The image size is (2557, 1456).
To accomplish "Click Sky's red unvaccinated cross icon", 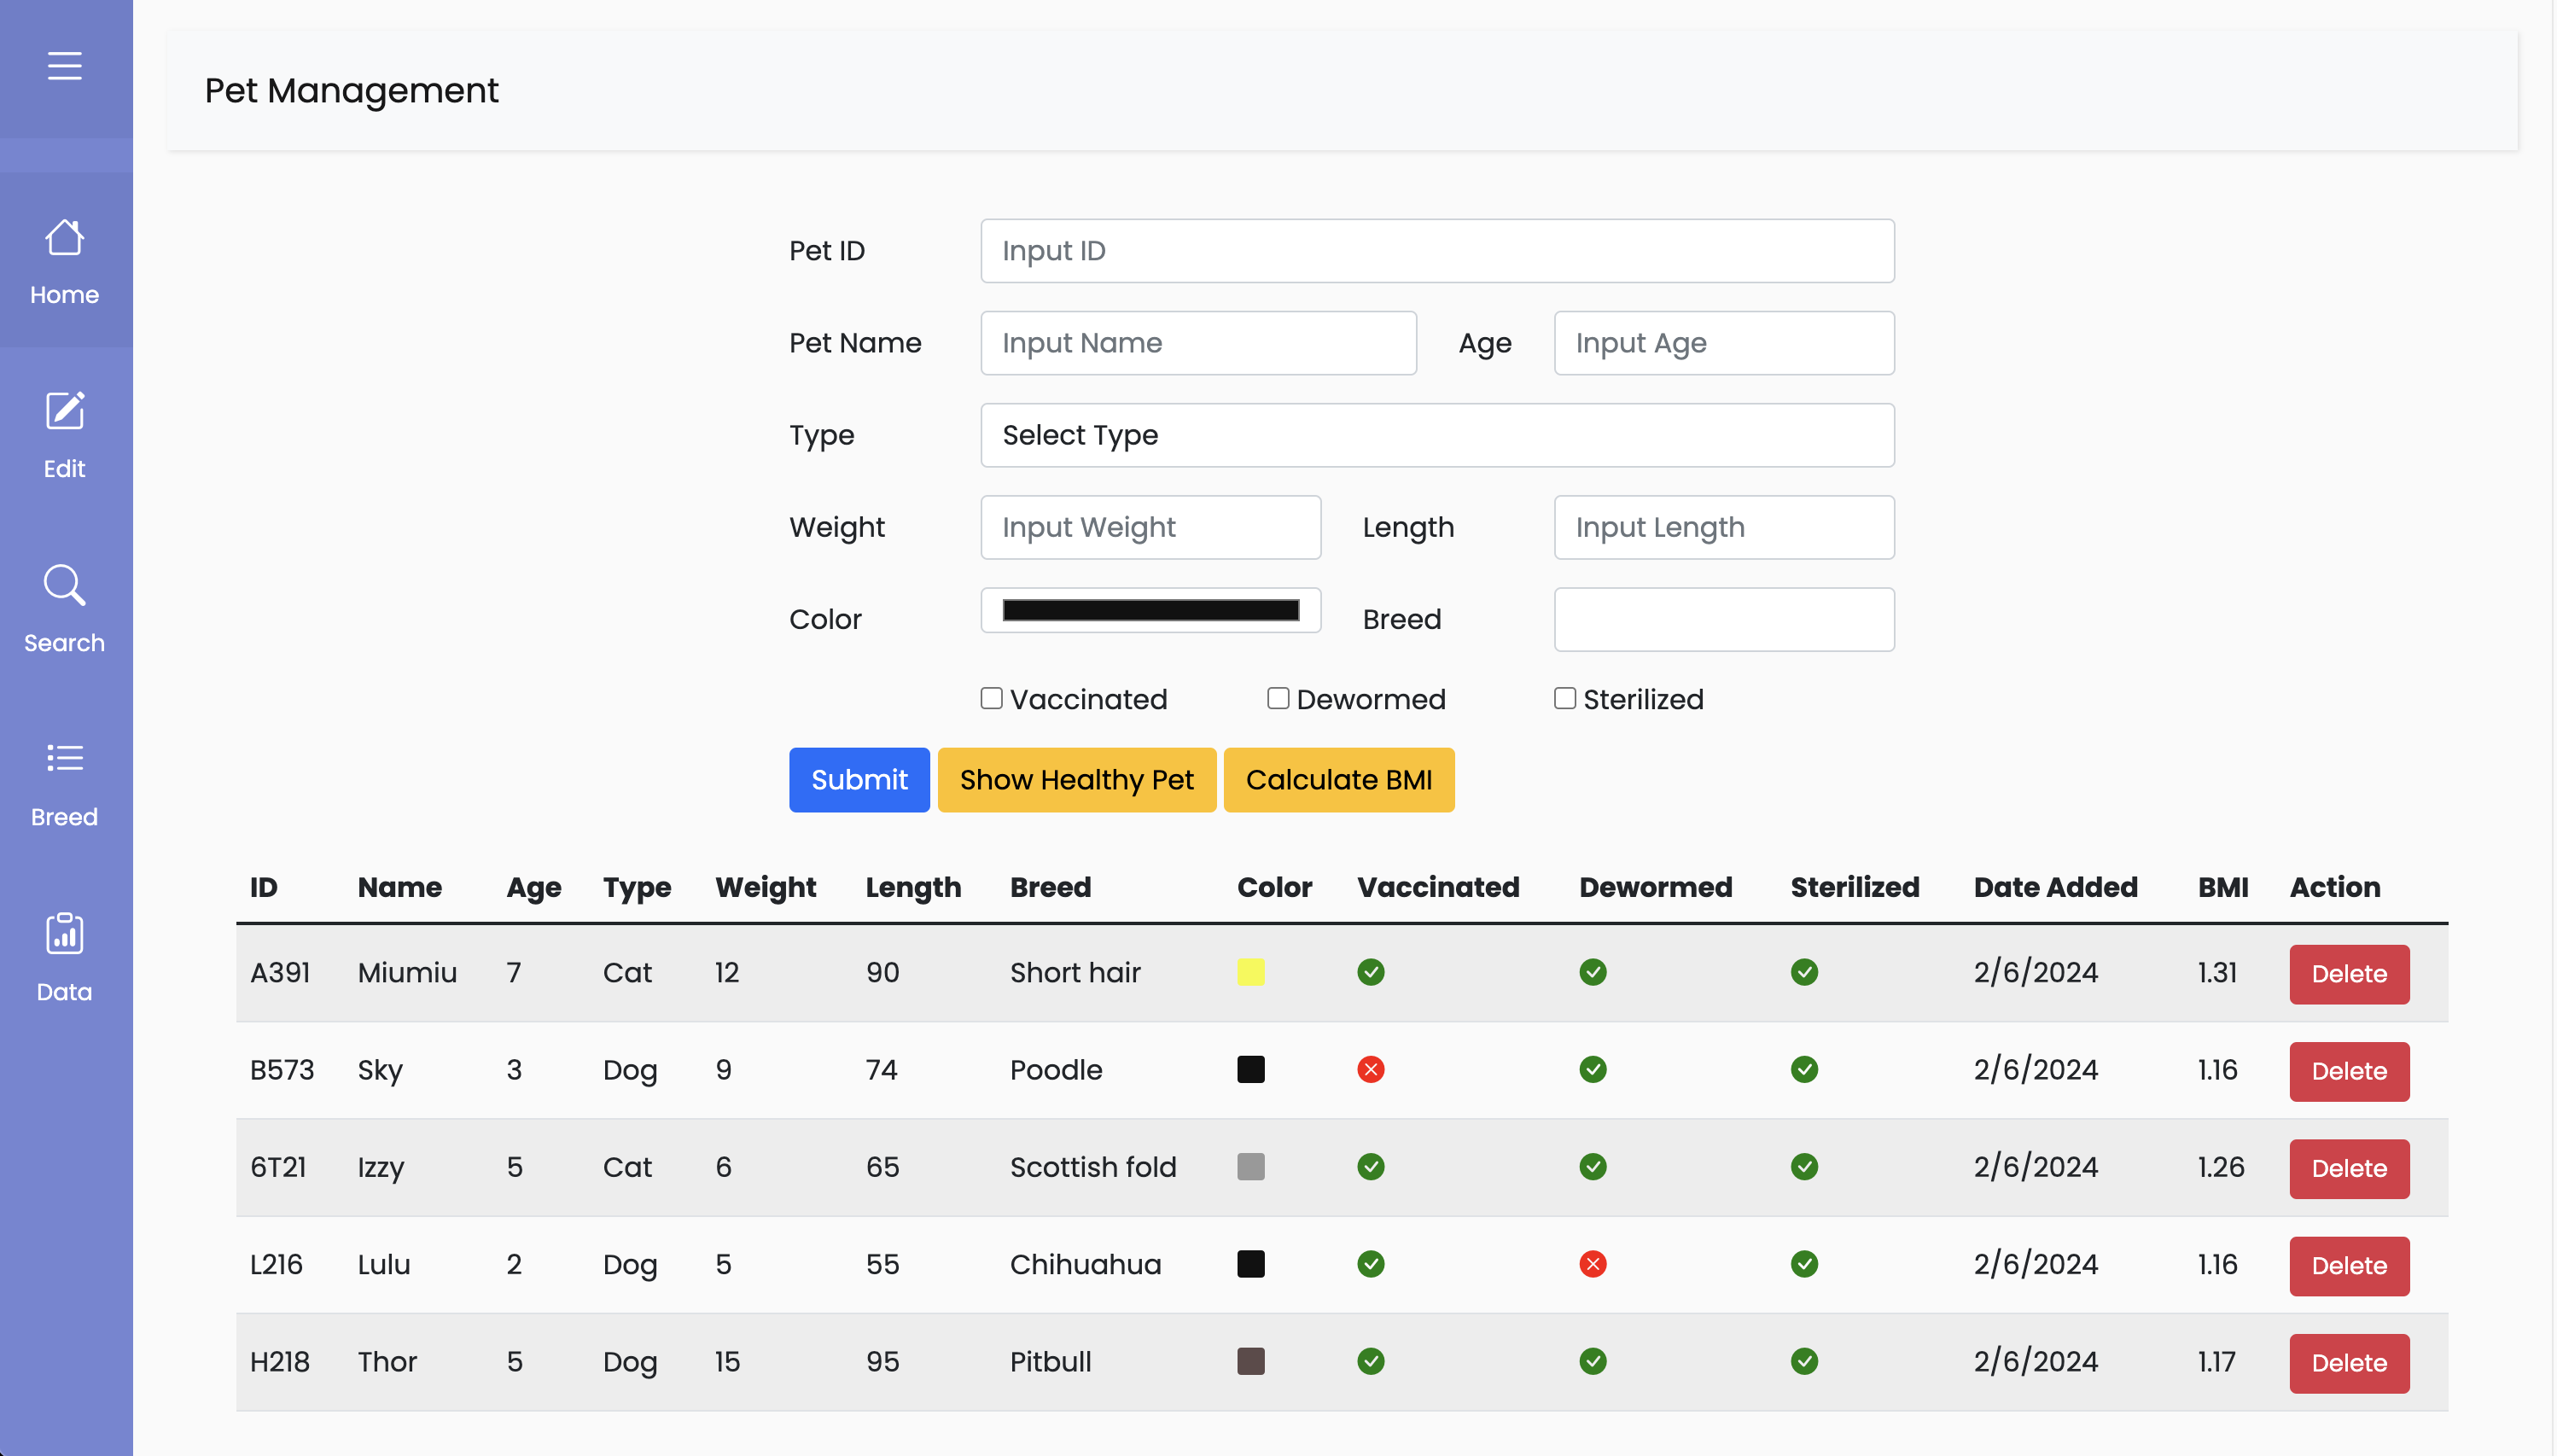I will 1370,1070.
